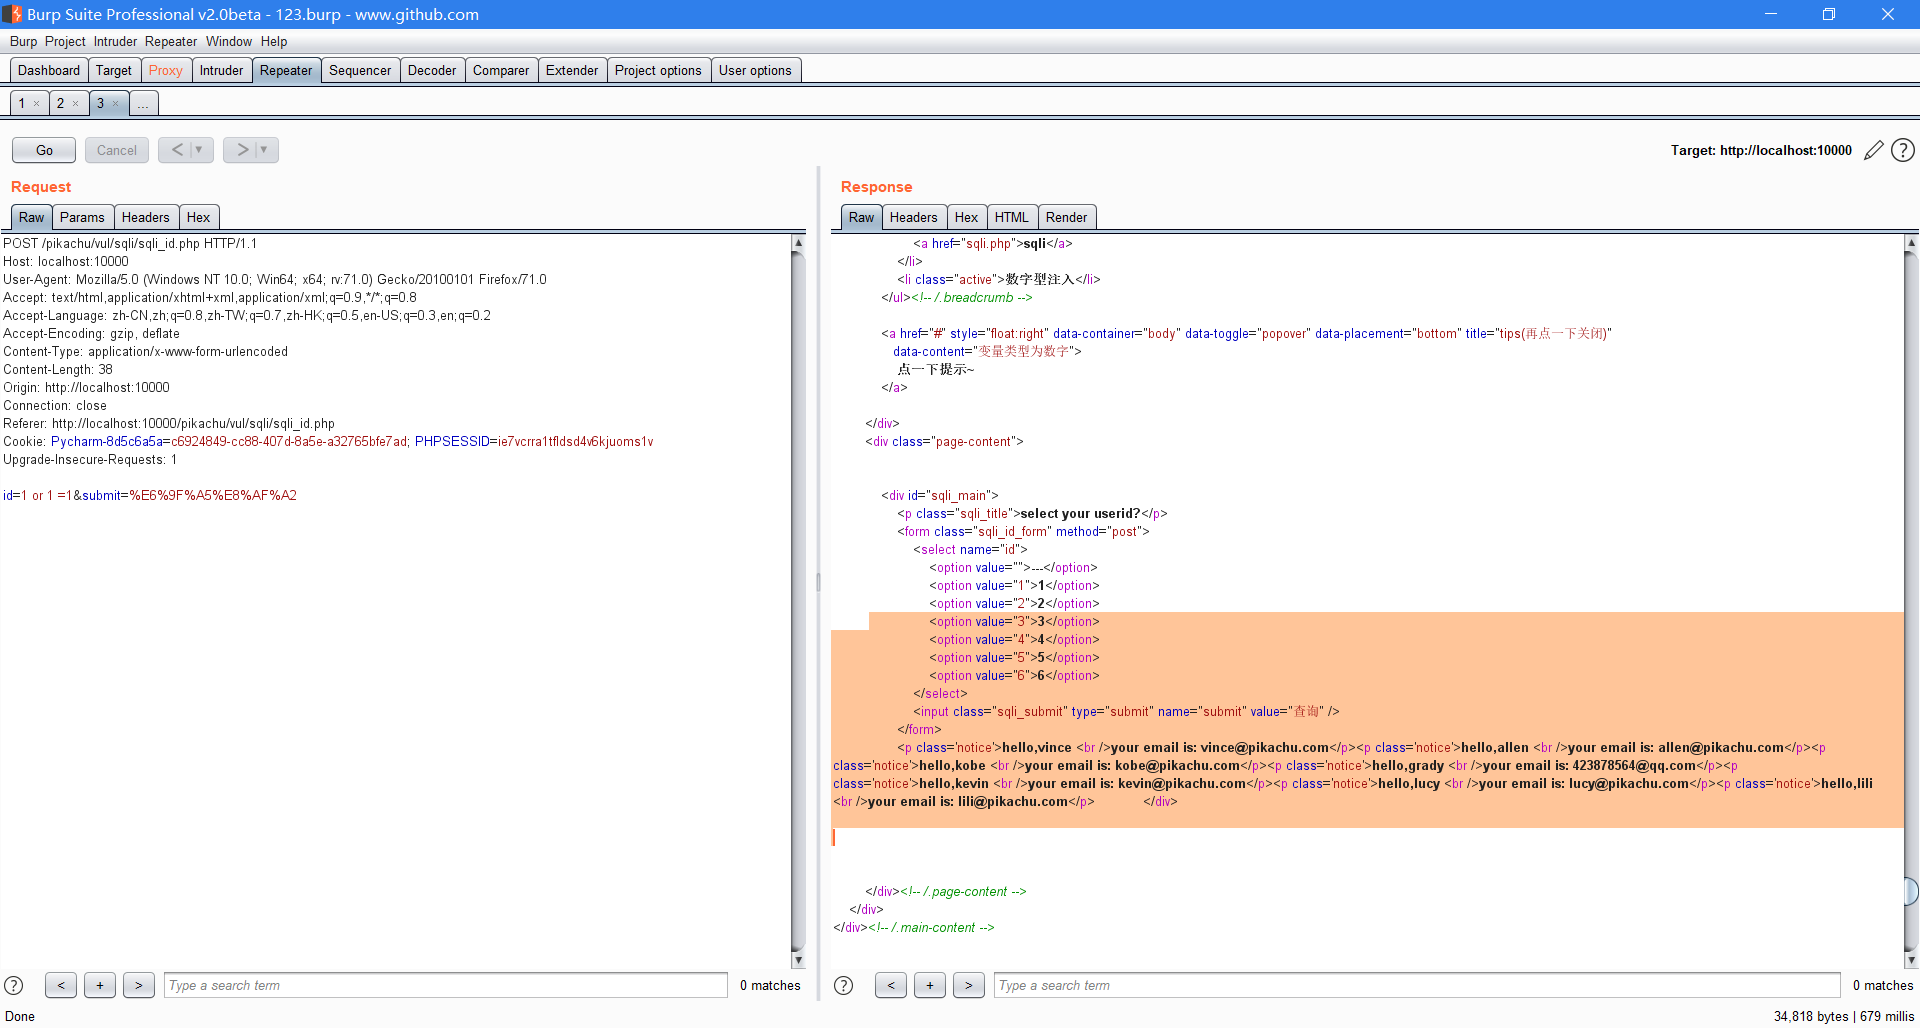This screenshot has height=1028, width=1920.
Task: Click the Cancel button
Action: (x=117, y=150)
